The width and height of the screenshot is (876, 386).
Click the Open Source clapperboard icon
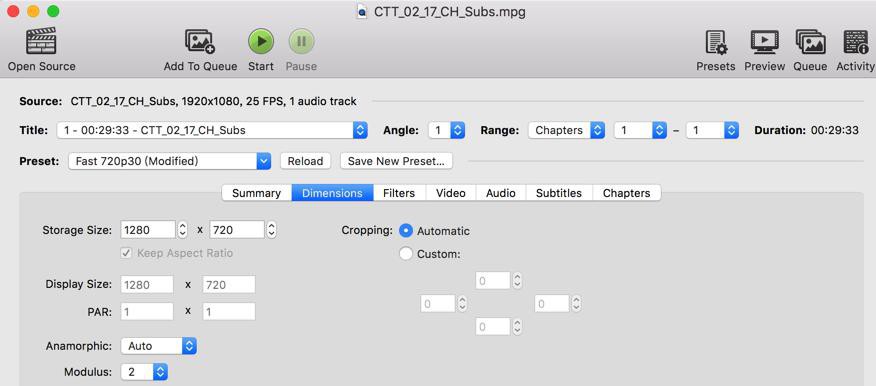click(41, 41)
